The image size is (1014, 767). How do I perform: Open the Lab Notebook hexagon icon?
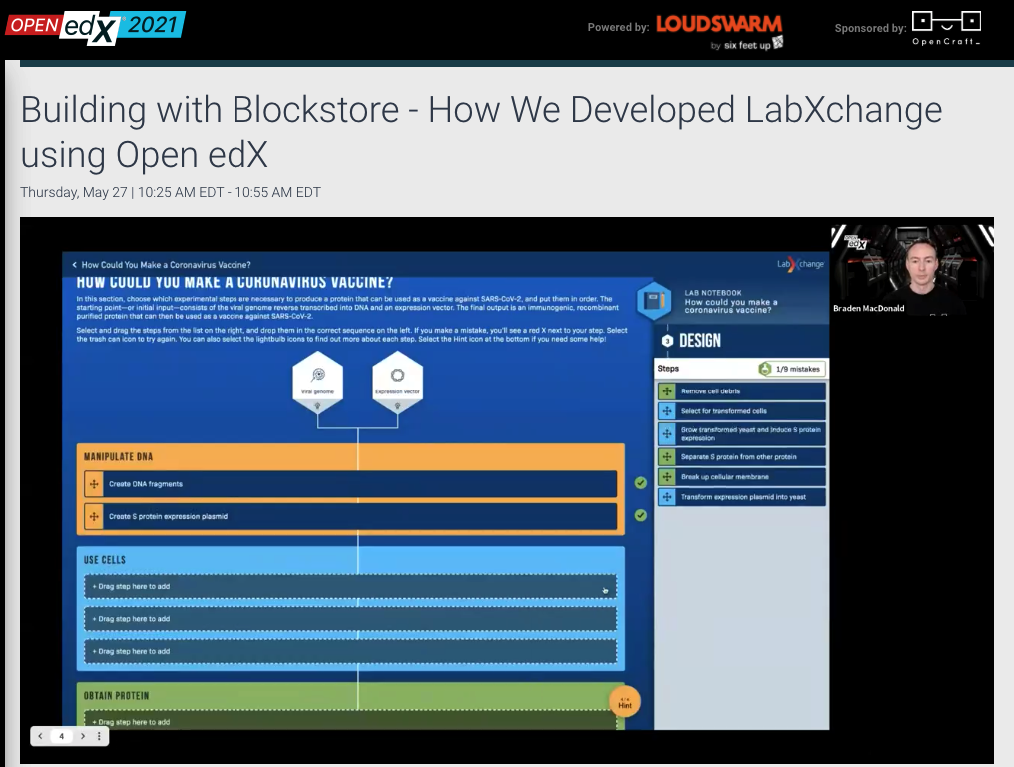point(654,301)
